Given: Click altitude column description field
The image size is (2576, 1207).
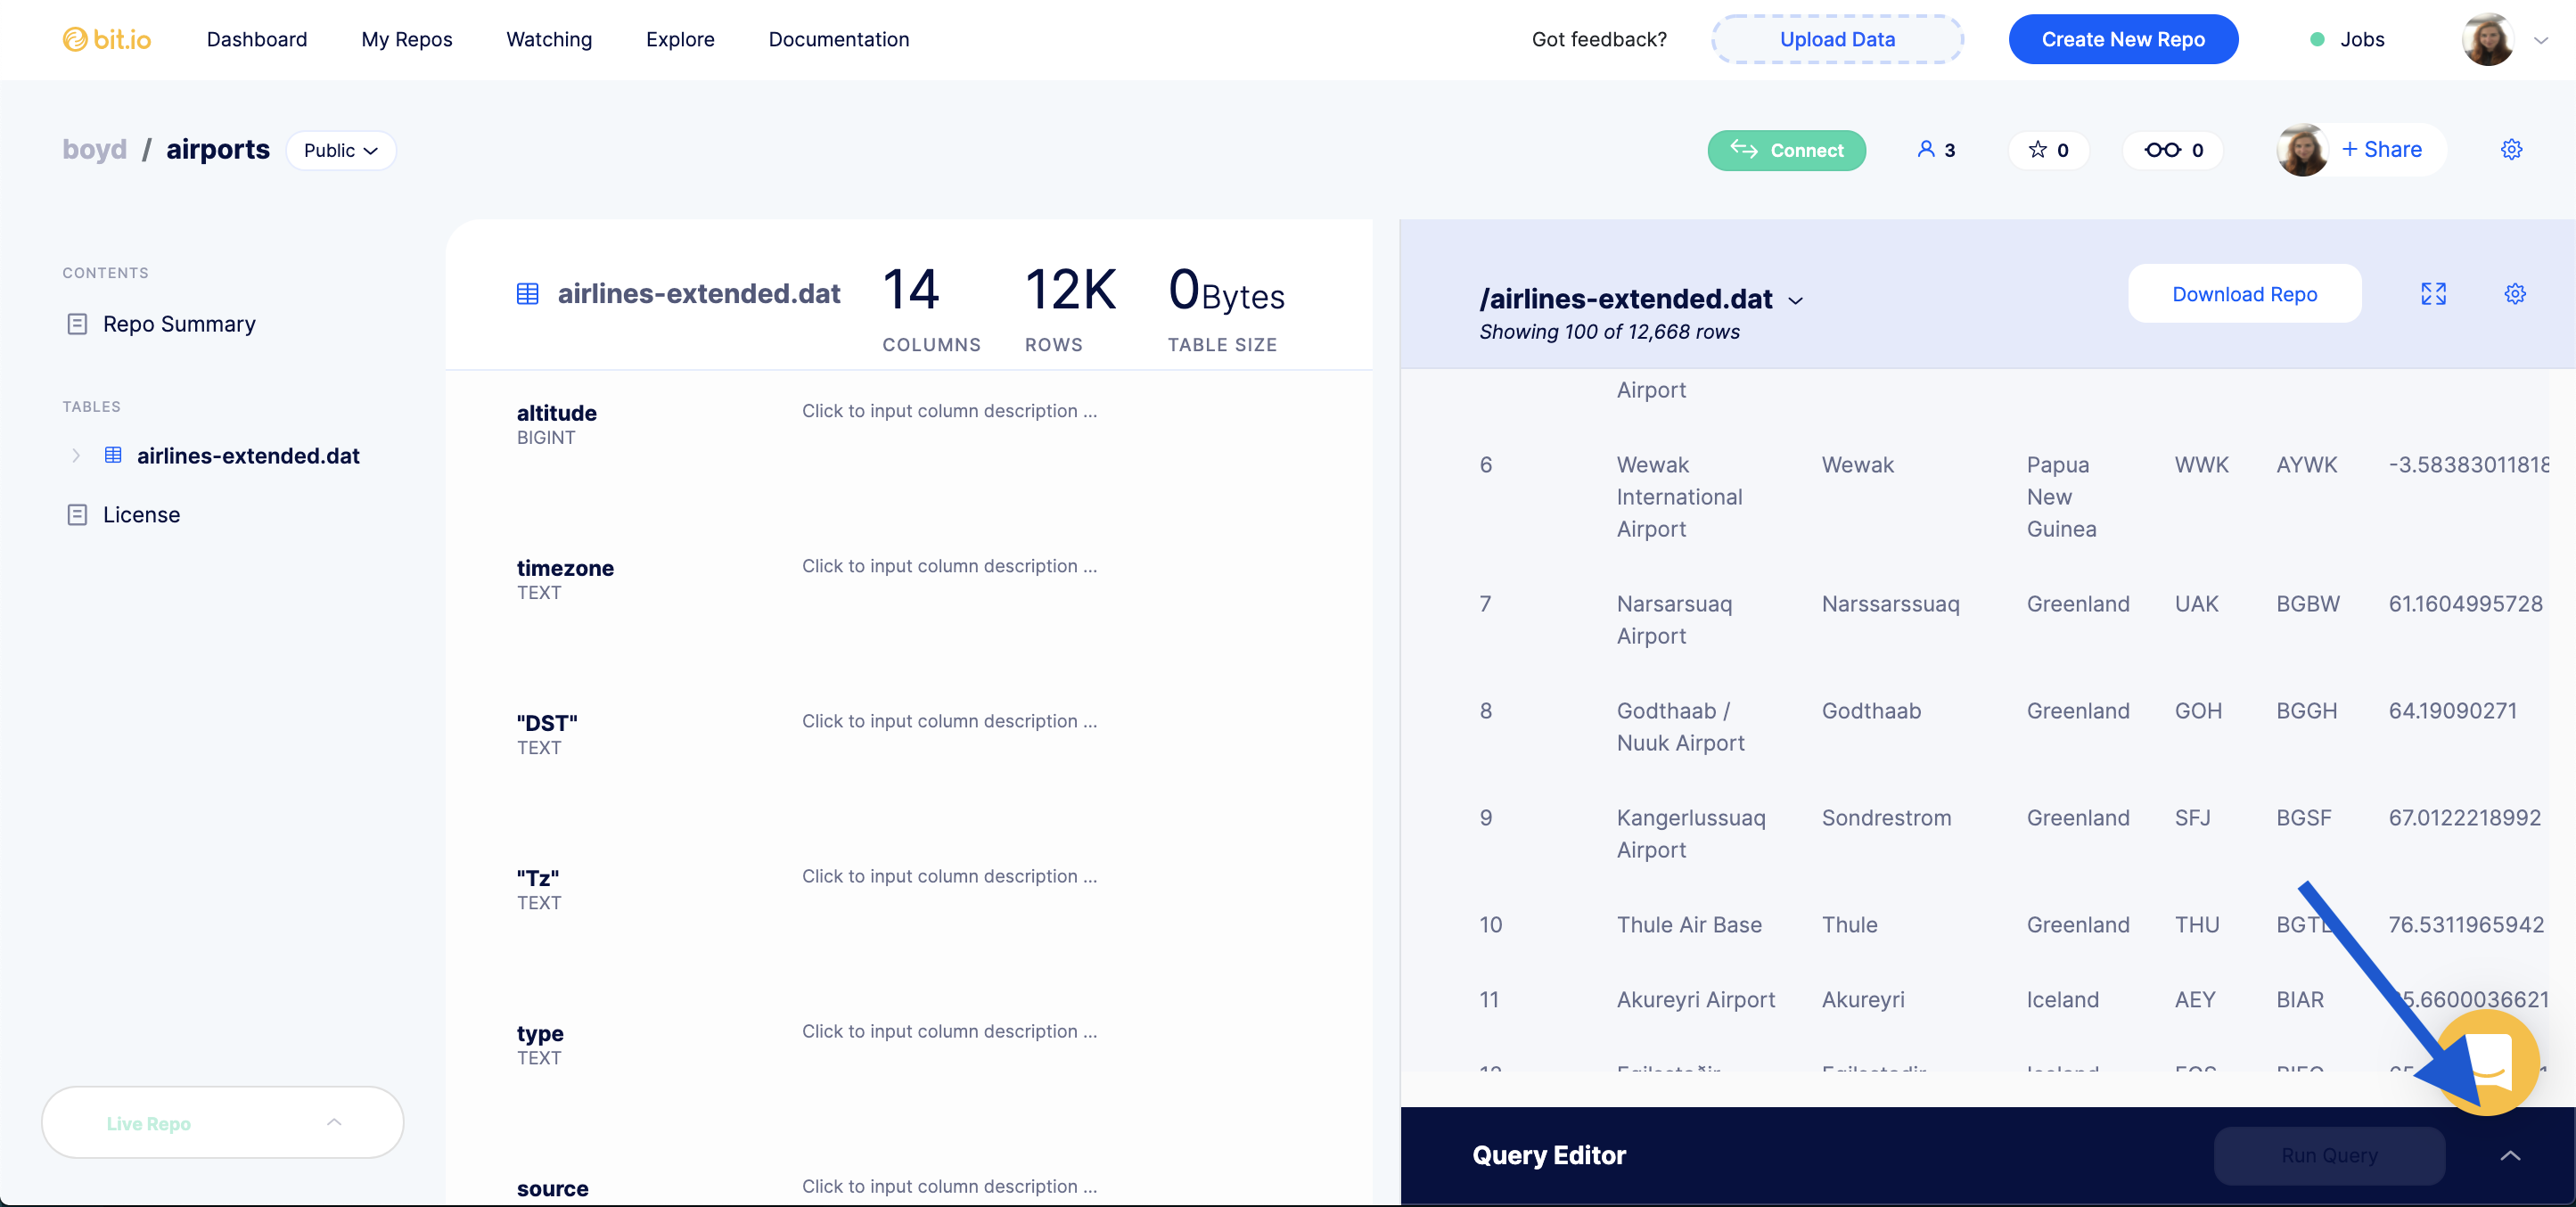Looking at the screenshot, I should tap(949, 411).
